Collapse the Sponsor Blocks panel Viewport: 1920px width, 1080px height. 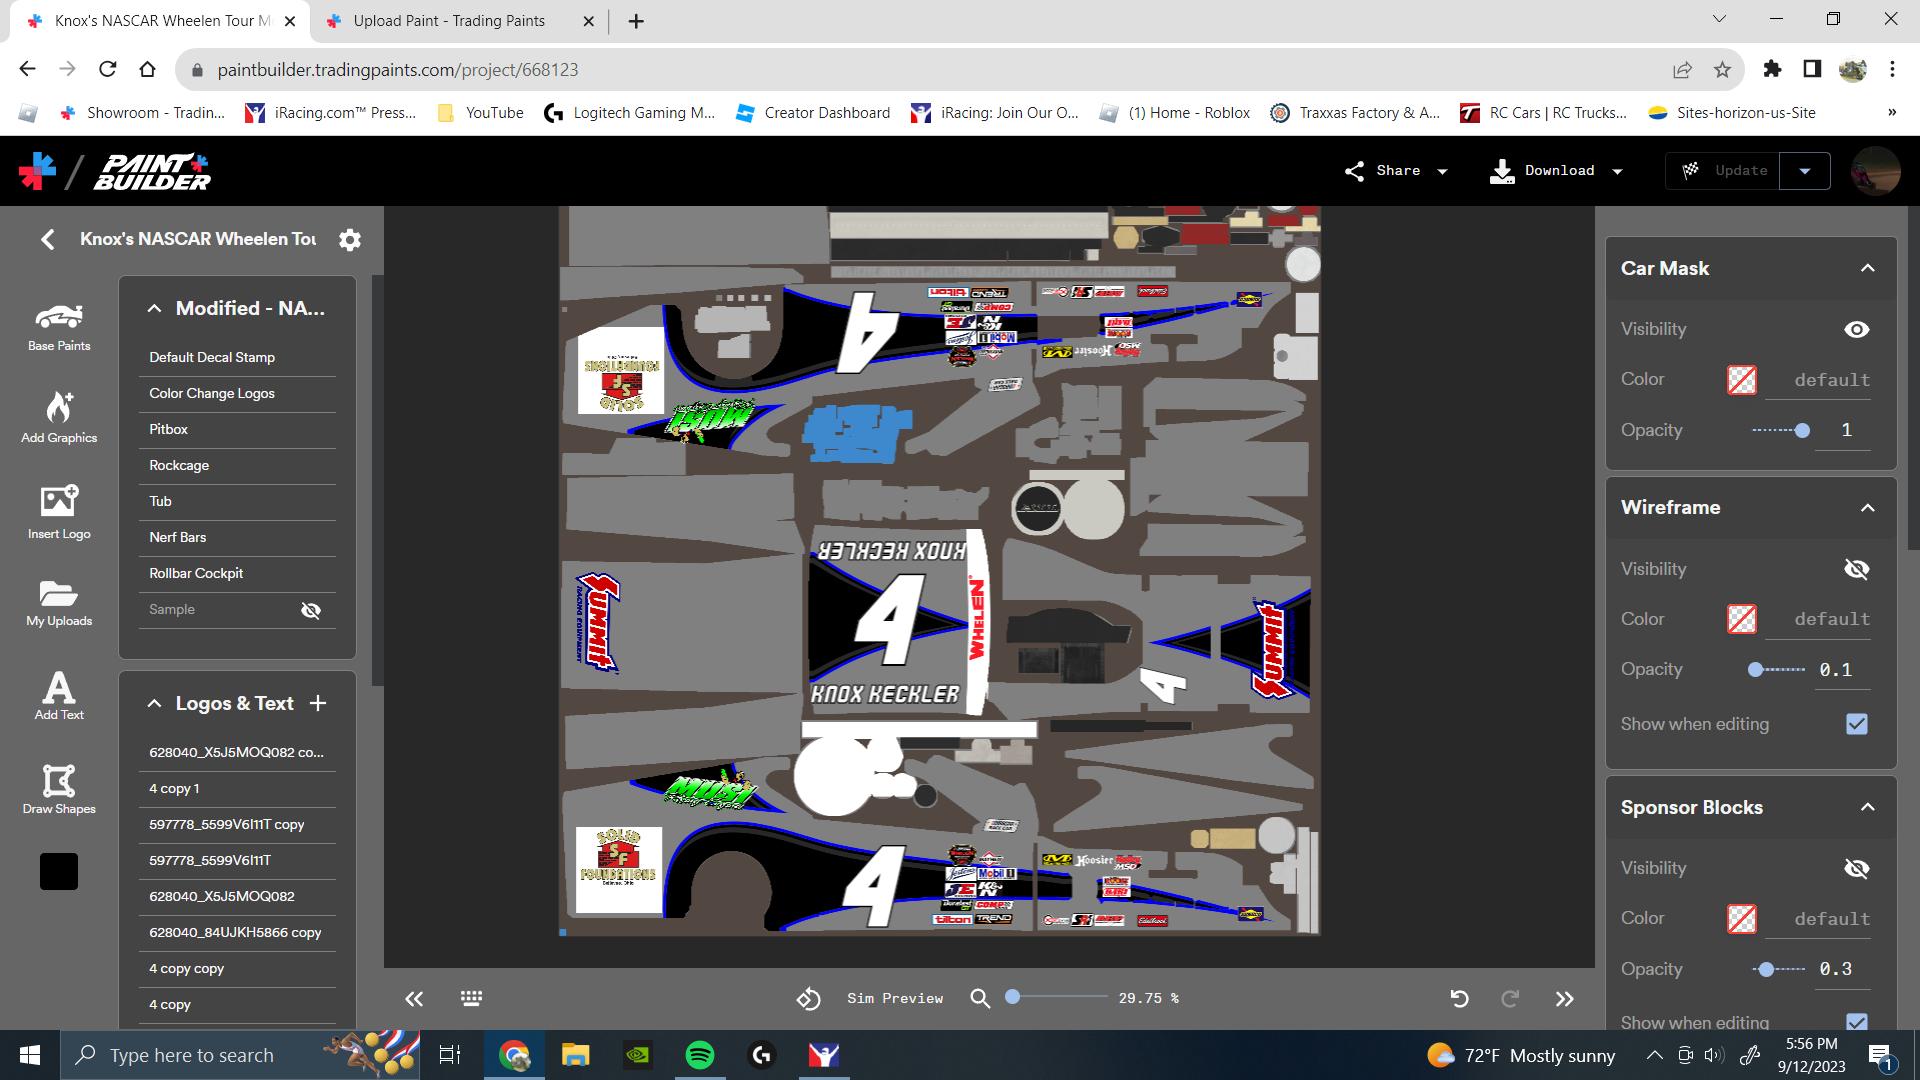(1868, 808)
